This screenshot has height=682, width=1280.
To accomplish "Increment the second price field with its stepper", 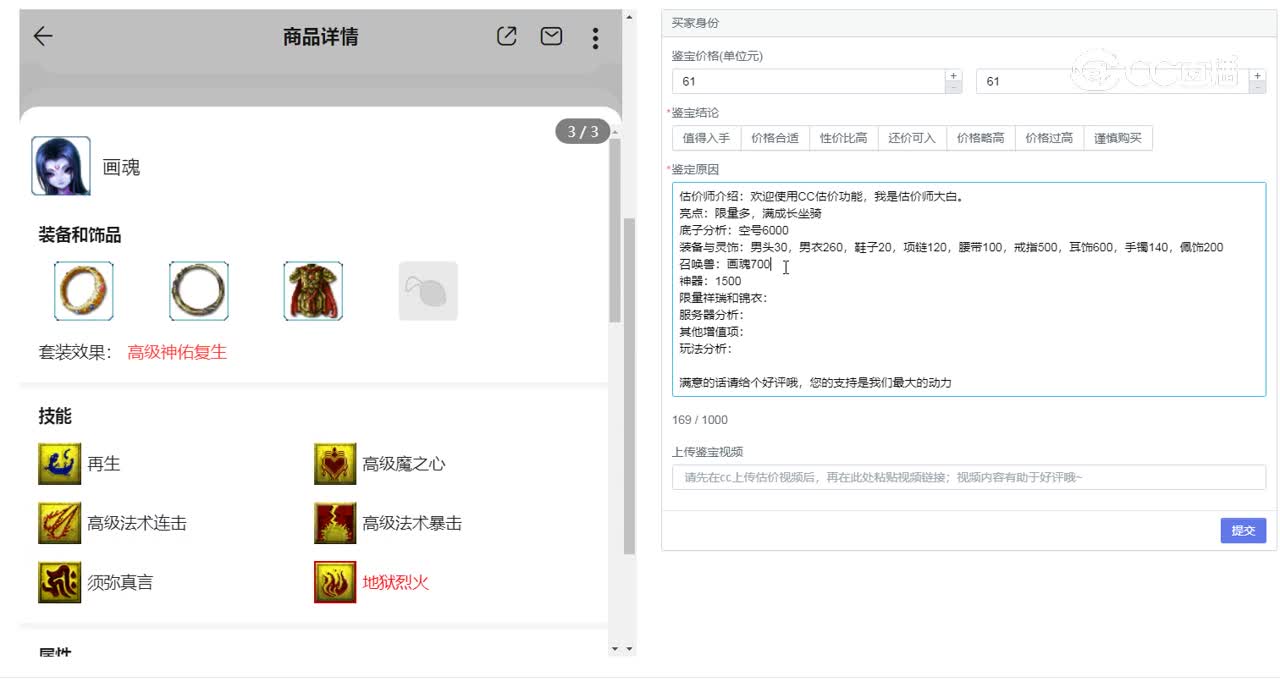I will [x=1257, y=74].
